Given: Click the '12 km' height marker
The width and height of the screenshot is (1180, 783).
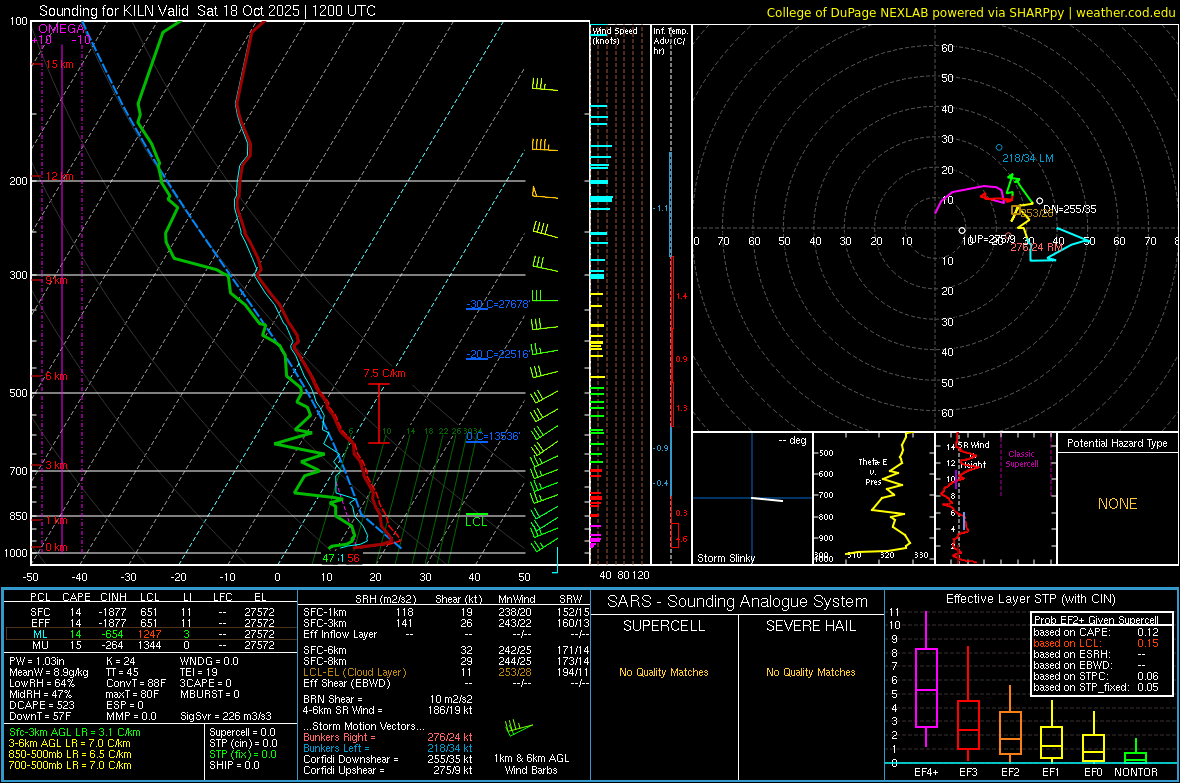Looking at the screenshot, I should coord(59,176).
